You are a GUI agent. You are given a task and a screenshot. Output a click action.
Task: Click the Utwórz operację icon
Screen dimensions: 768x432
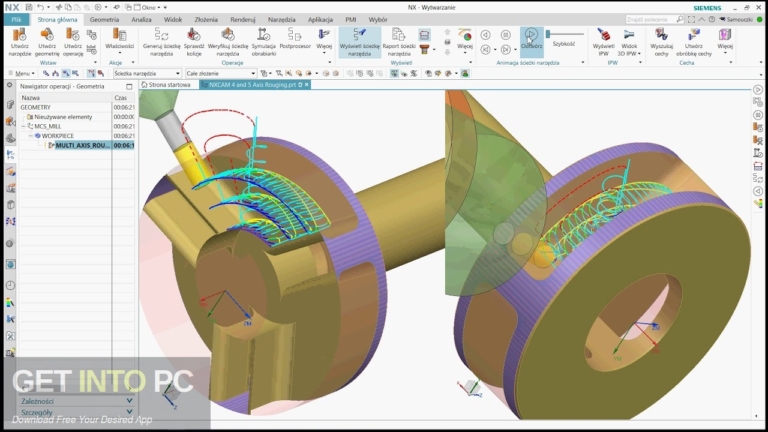72,35
